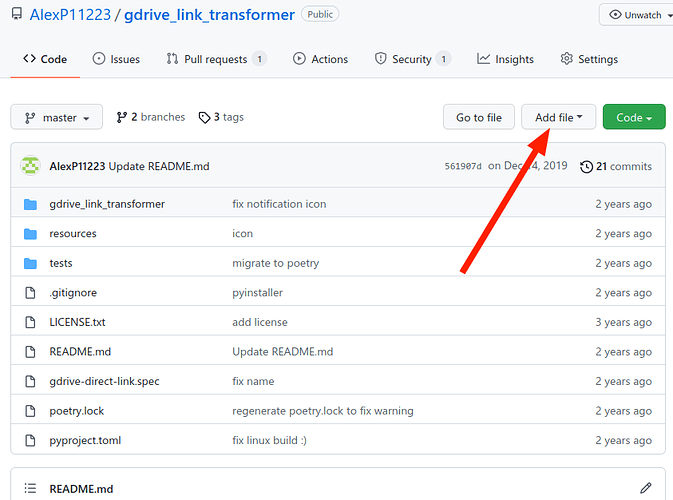Open the Security tab
Viewport: 673px width, 500px height.
pos(412,59)
